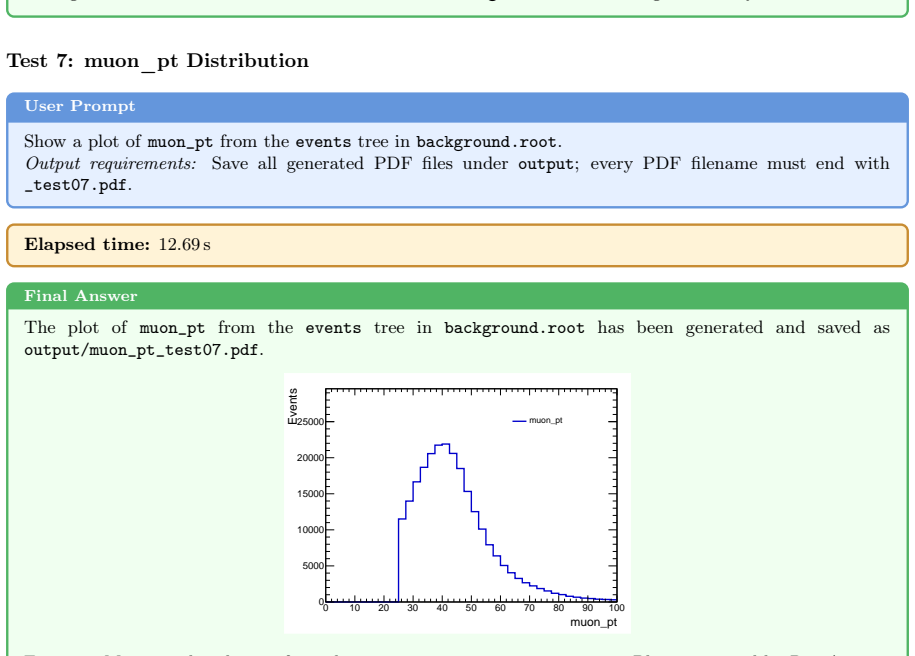Click the '50' x-axis tick label
The width and height of the screenshot is (915, 656).
coord(471,608)
